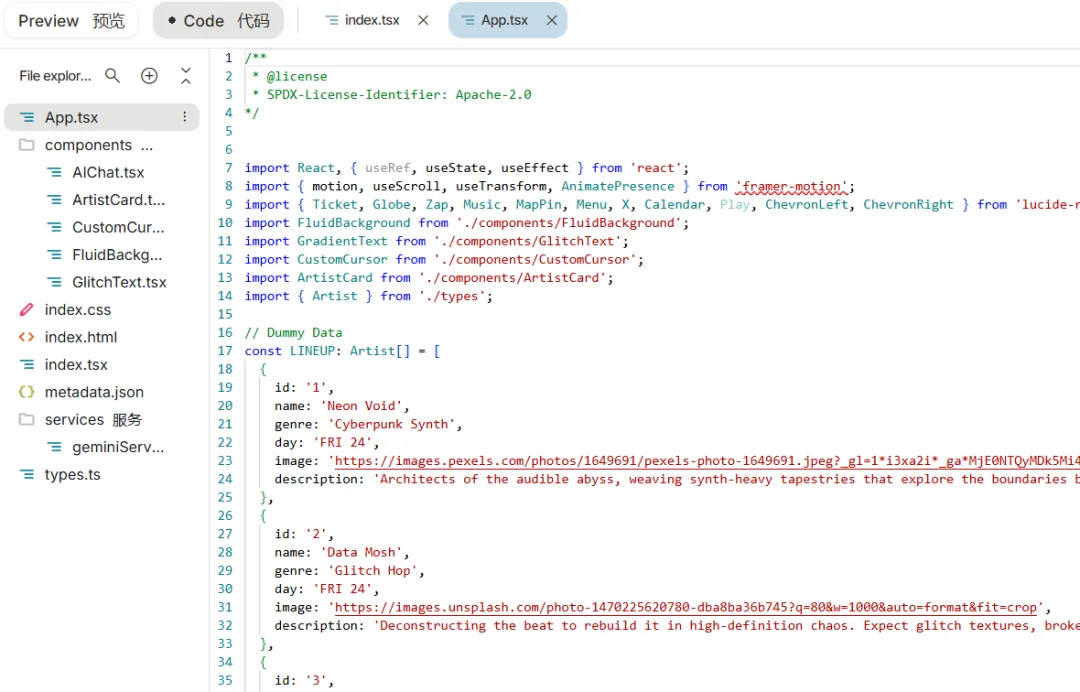1080x692 pixels.
Task: Open the App.tsx more options menu
Action: point(185,117)
